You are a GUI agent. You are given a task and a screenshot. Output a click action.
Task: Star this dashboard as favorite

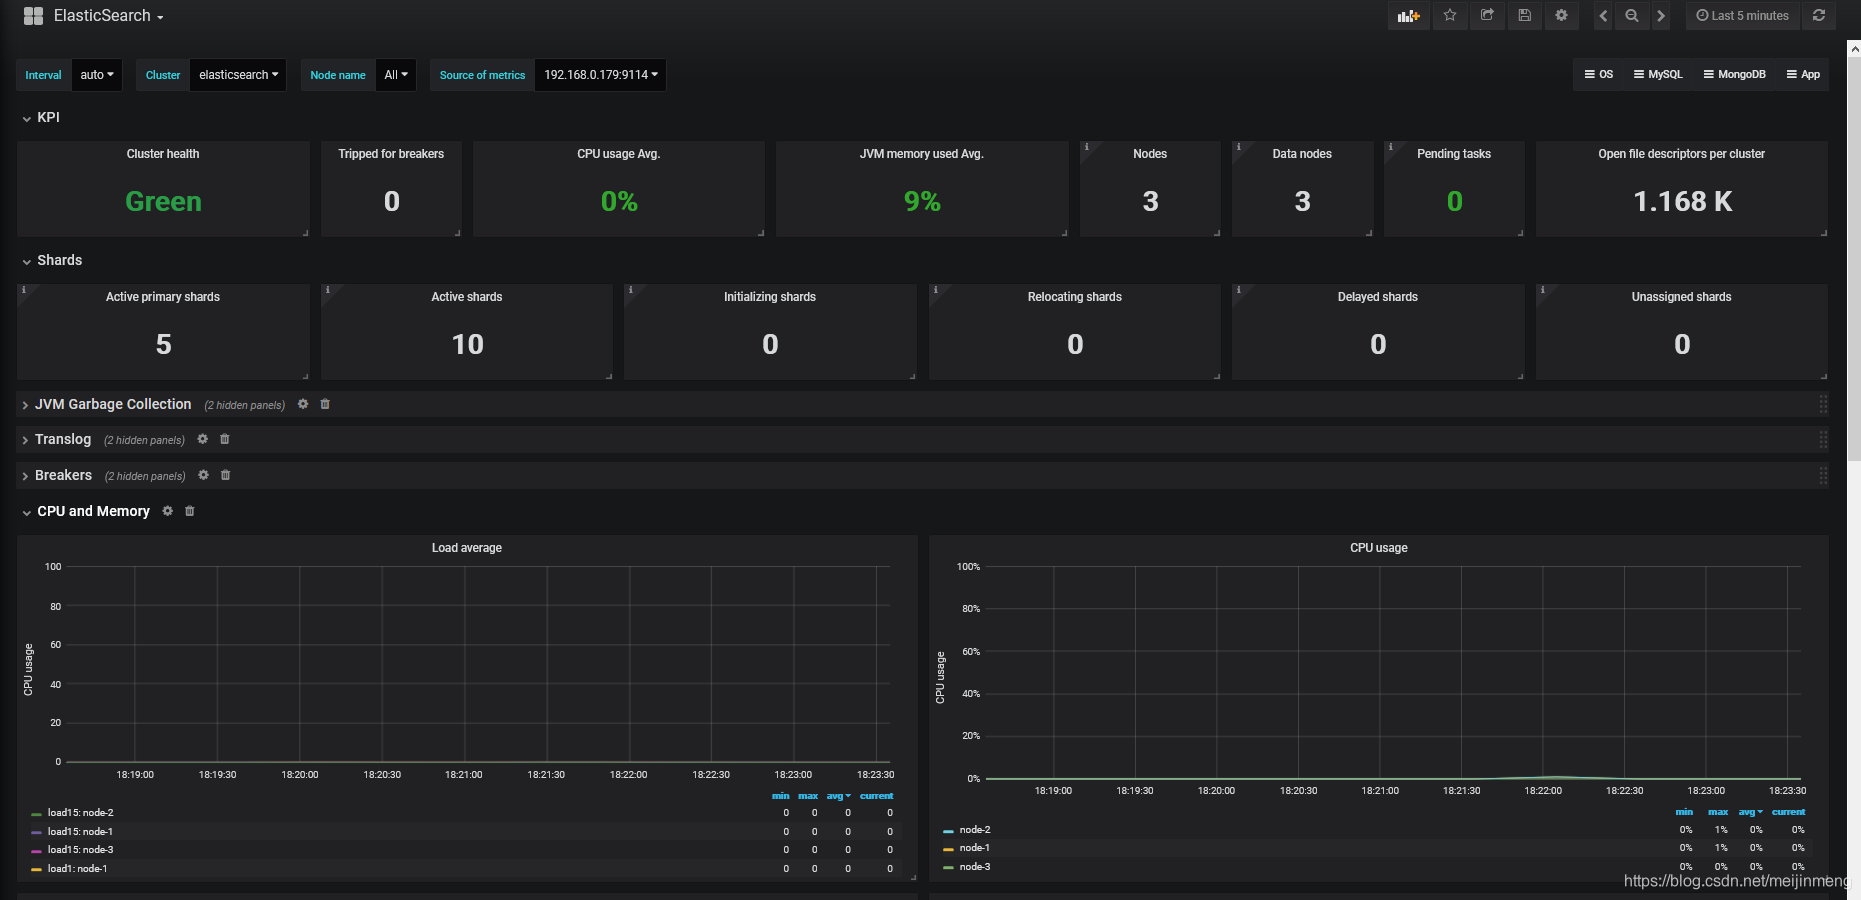tap(1450, 16)
